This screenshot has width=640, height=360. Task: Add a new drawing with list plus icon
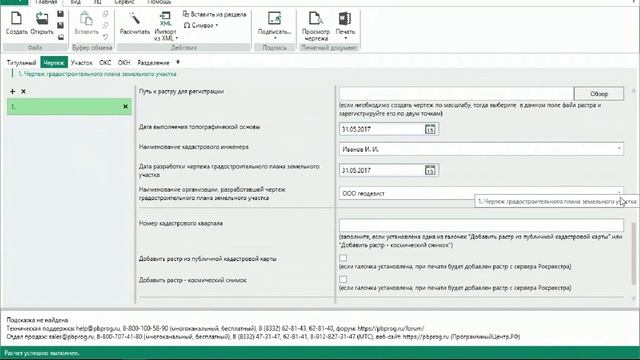12,91
